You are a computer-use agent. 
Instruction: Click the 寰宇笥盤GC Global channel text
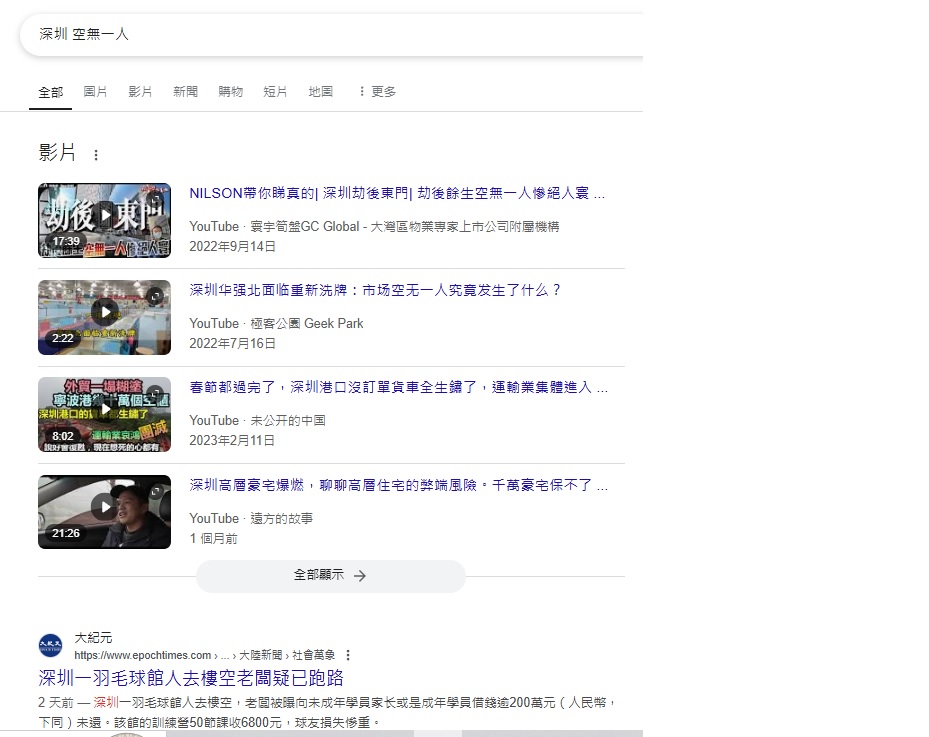pos(405,226)
